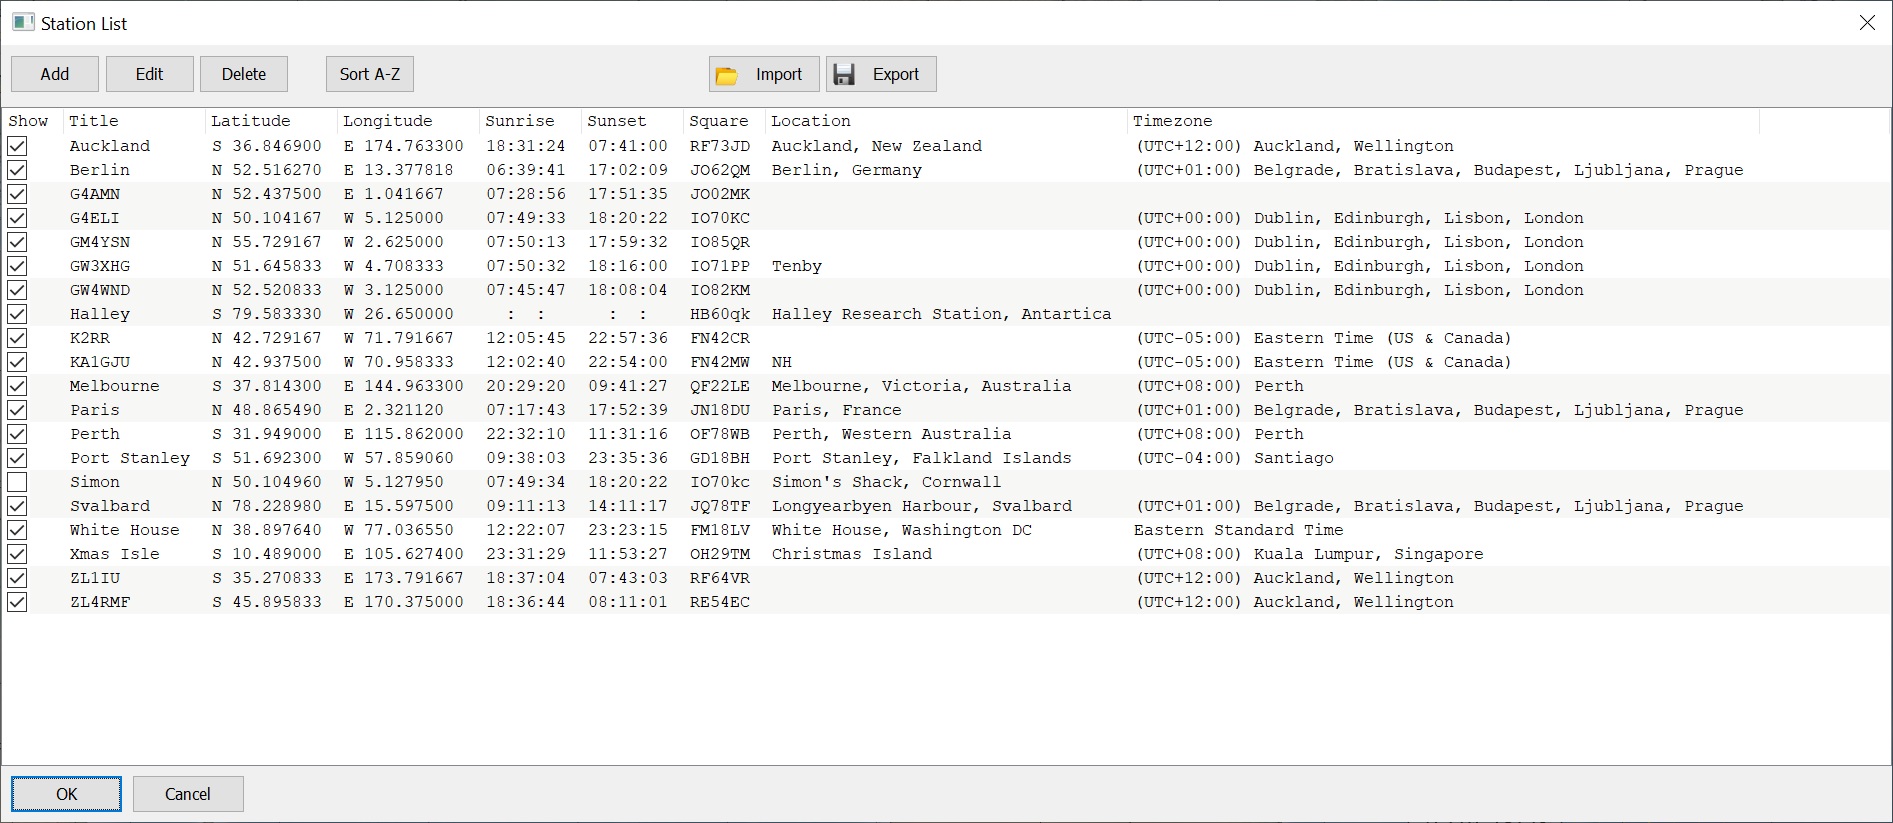
Task: Close the Station List window
Action: point(1867,23)
